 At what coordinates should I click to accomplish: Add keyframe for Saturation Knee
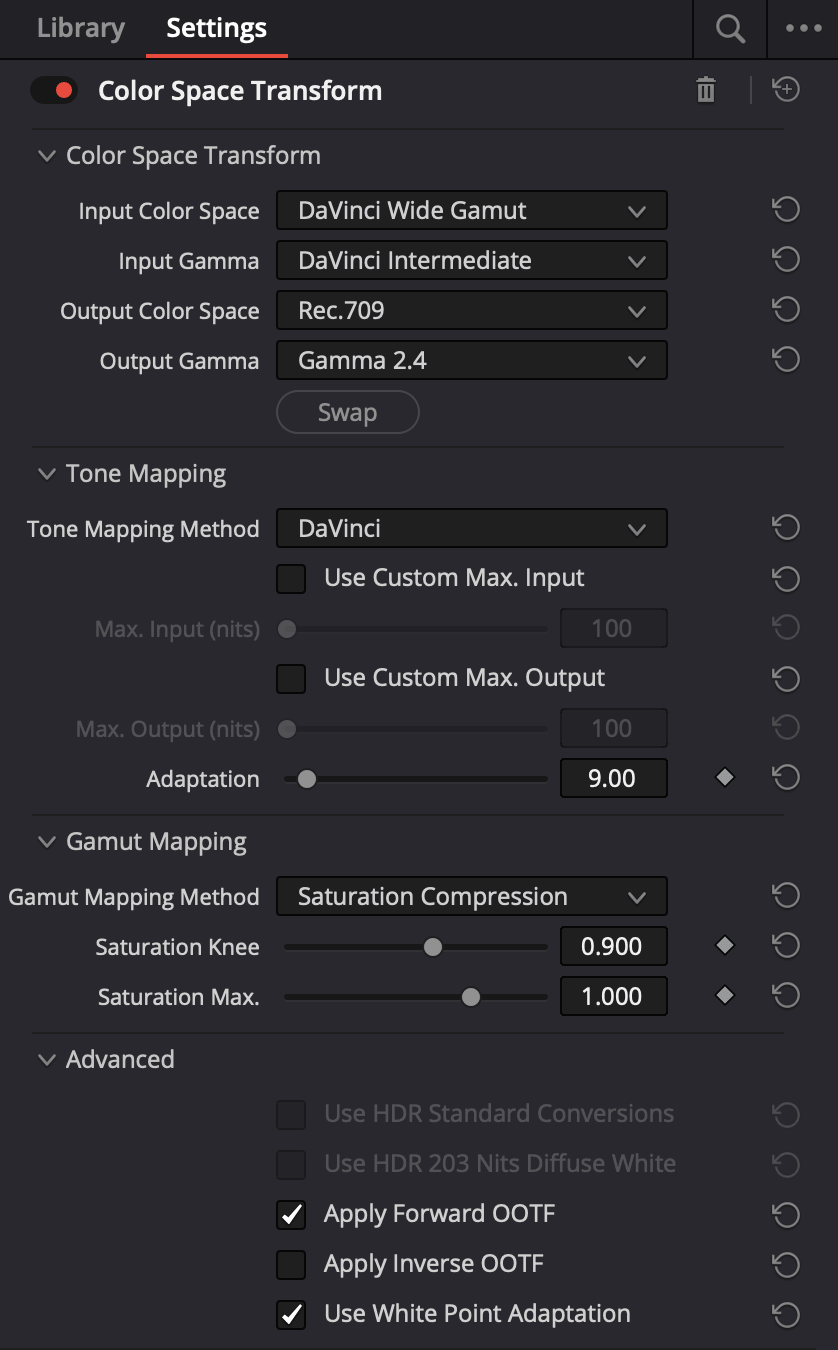725,946
